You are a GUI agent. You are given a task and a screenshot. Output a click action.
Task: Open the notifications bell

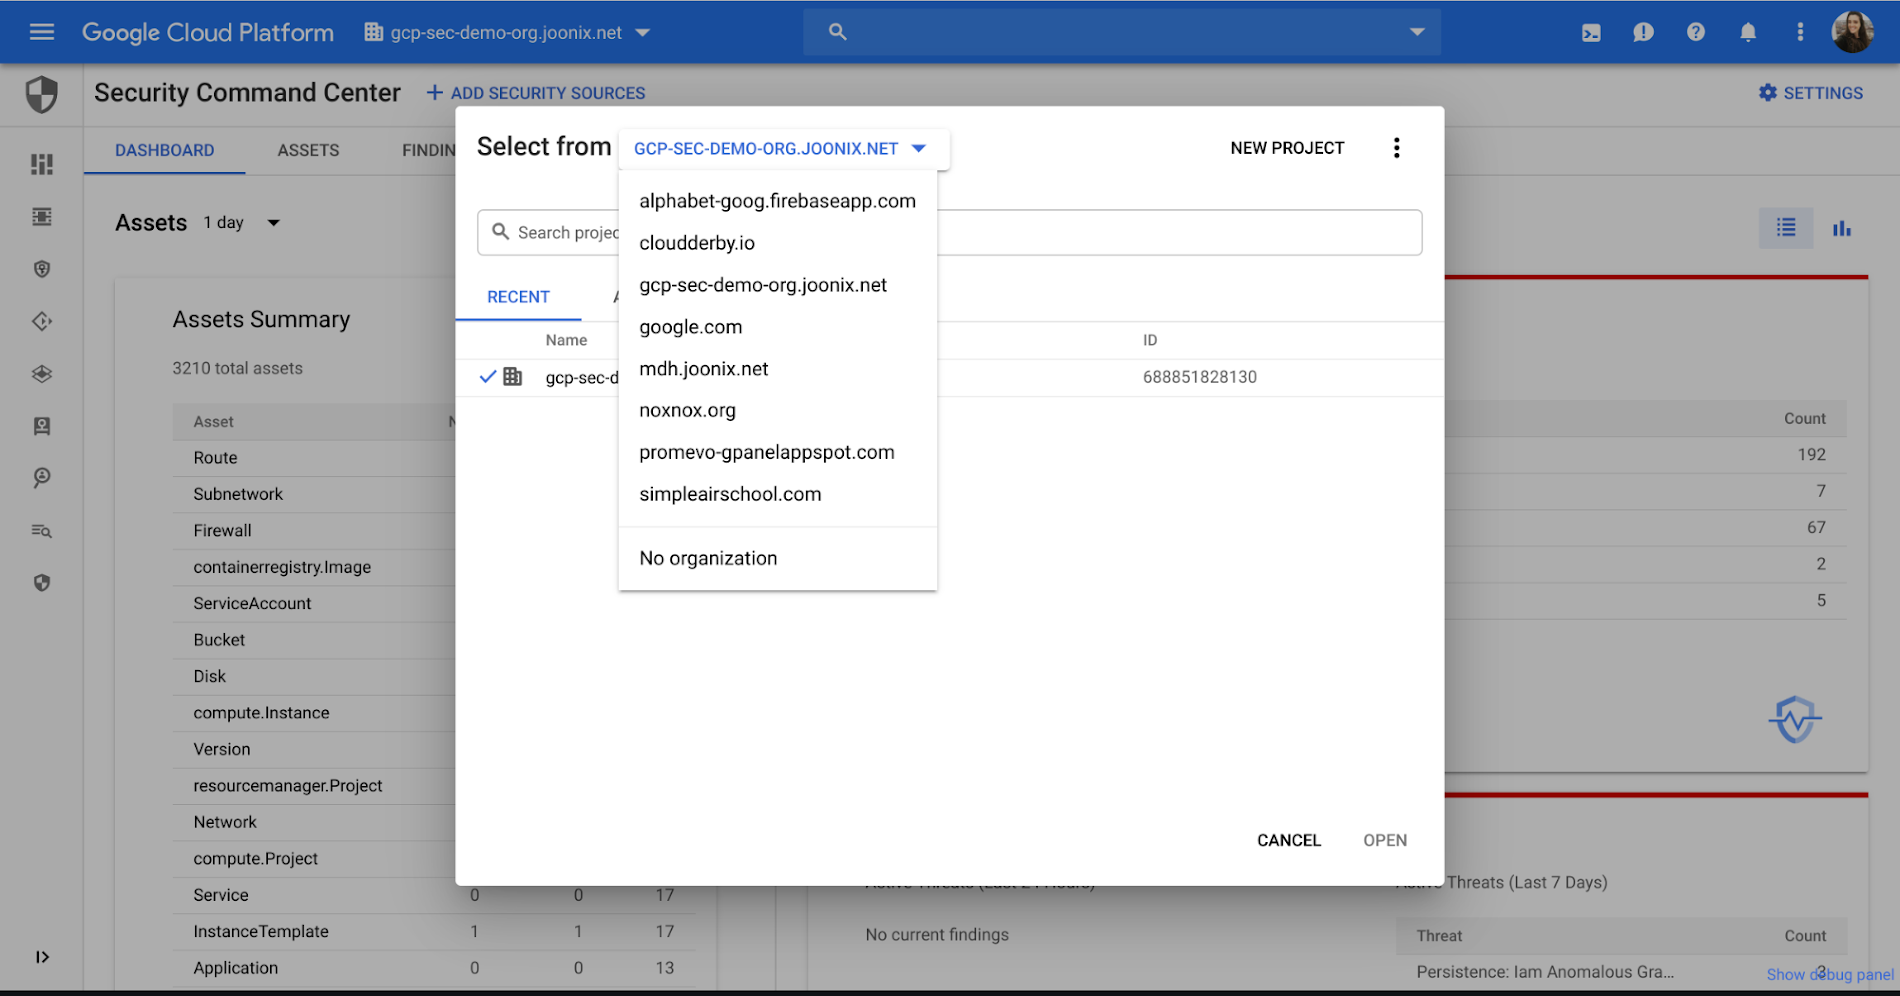pos(1748,32)
